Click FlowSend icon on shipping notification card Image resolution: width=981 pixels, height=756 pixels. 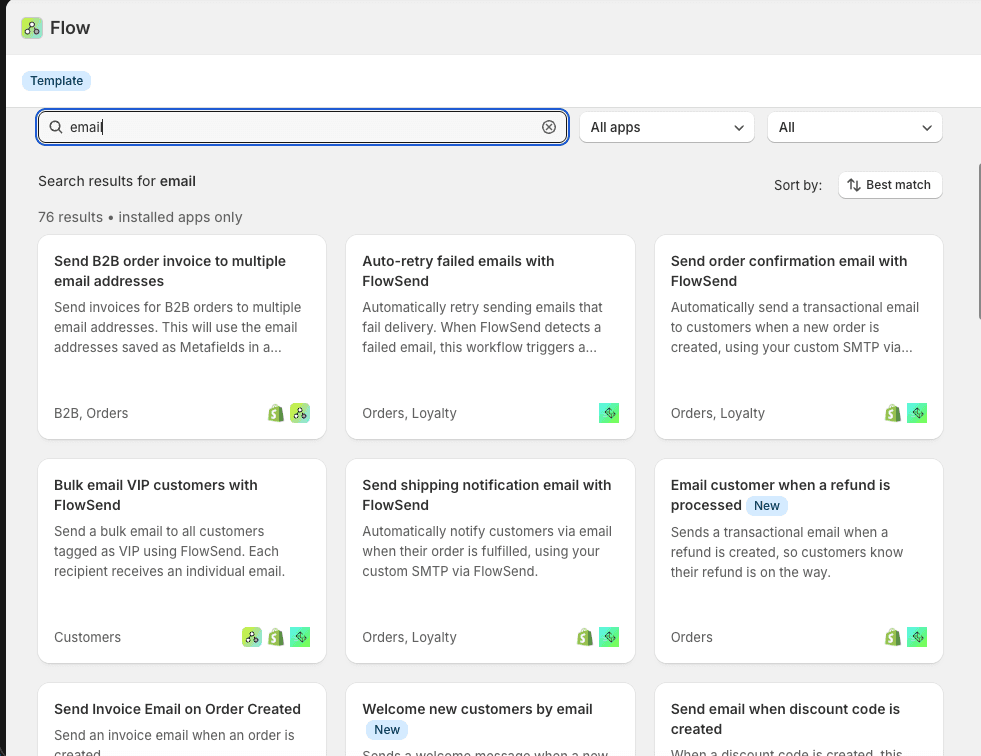coord(609,637)
